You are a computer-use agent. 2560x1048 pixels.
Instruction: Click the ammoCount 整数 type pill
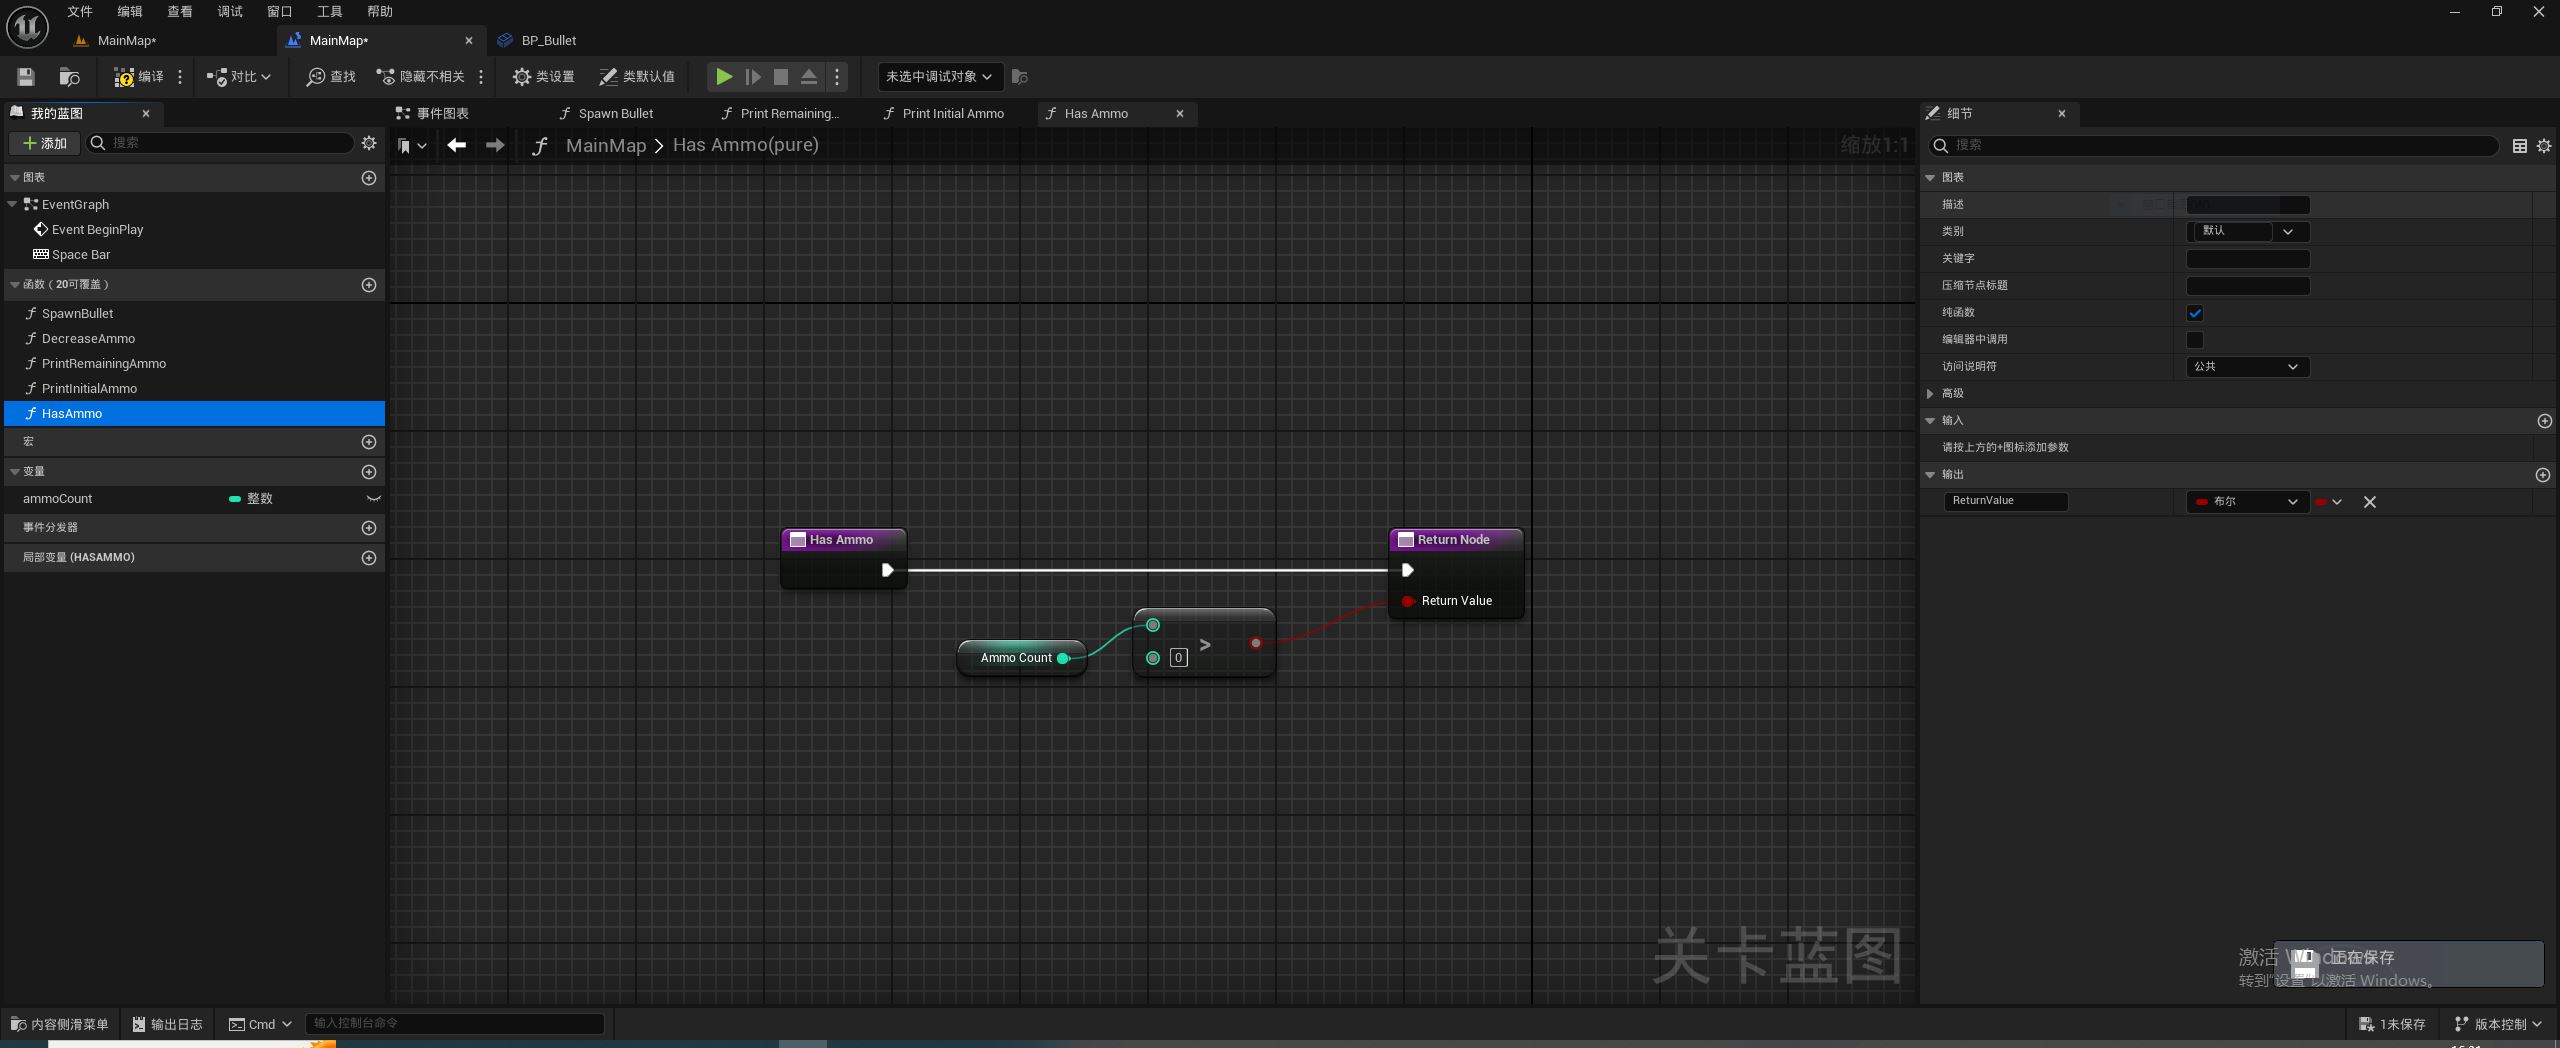point(251,499)
